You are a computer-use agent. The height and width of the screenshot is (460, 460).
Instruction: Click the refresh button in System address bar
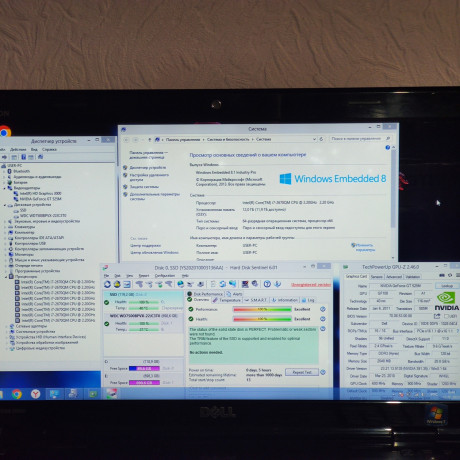[321, 139]
